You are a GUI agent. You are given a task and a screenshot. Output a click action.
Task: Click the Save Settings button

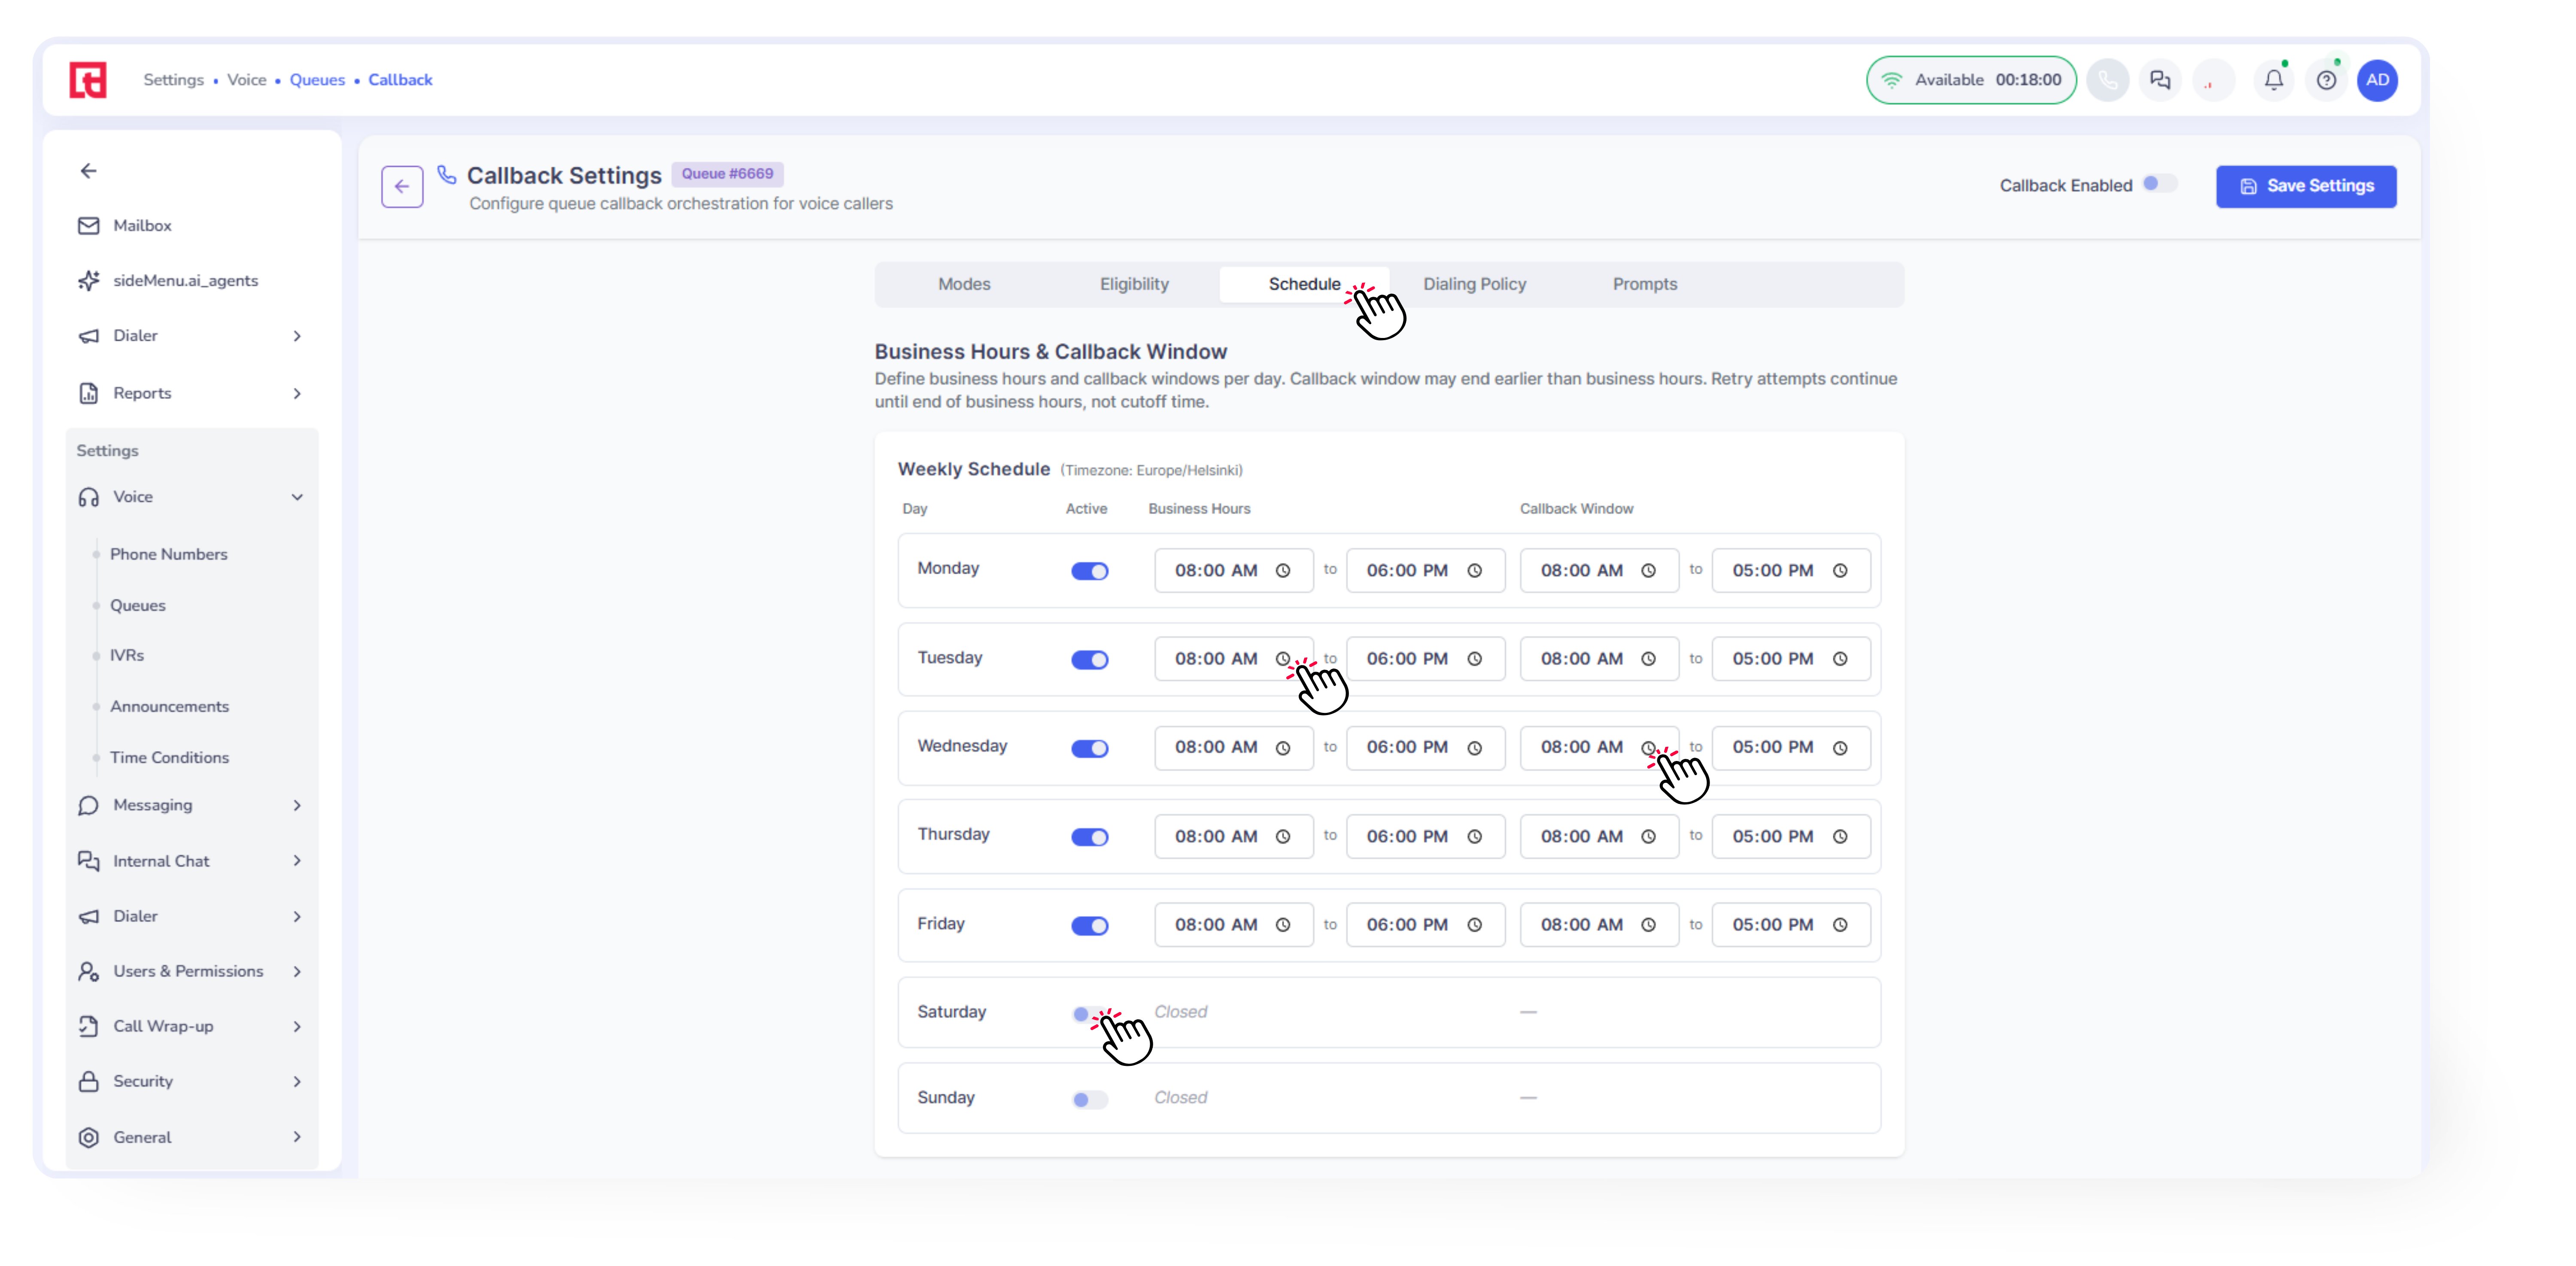pos(2305,187)
